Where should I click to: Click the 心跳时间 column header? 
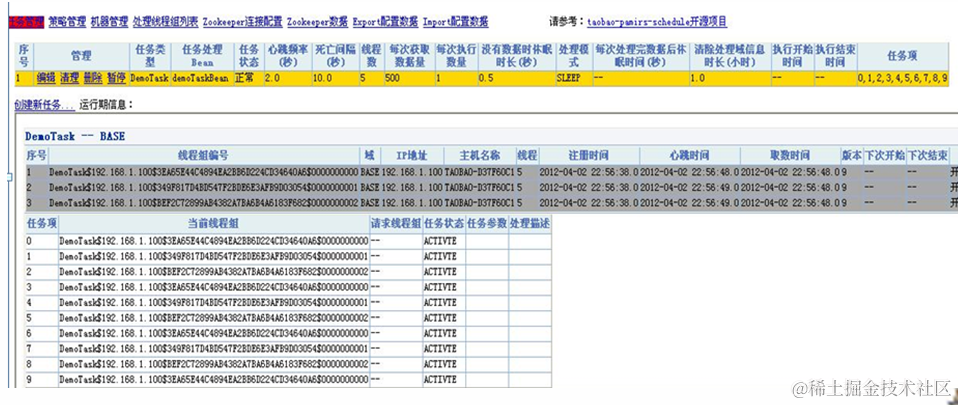[x=690, y=155]
